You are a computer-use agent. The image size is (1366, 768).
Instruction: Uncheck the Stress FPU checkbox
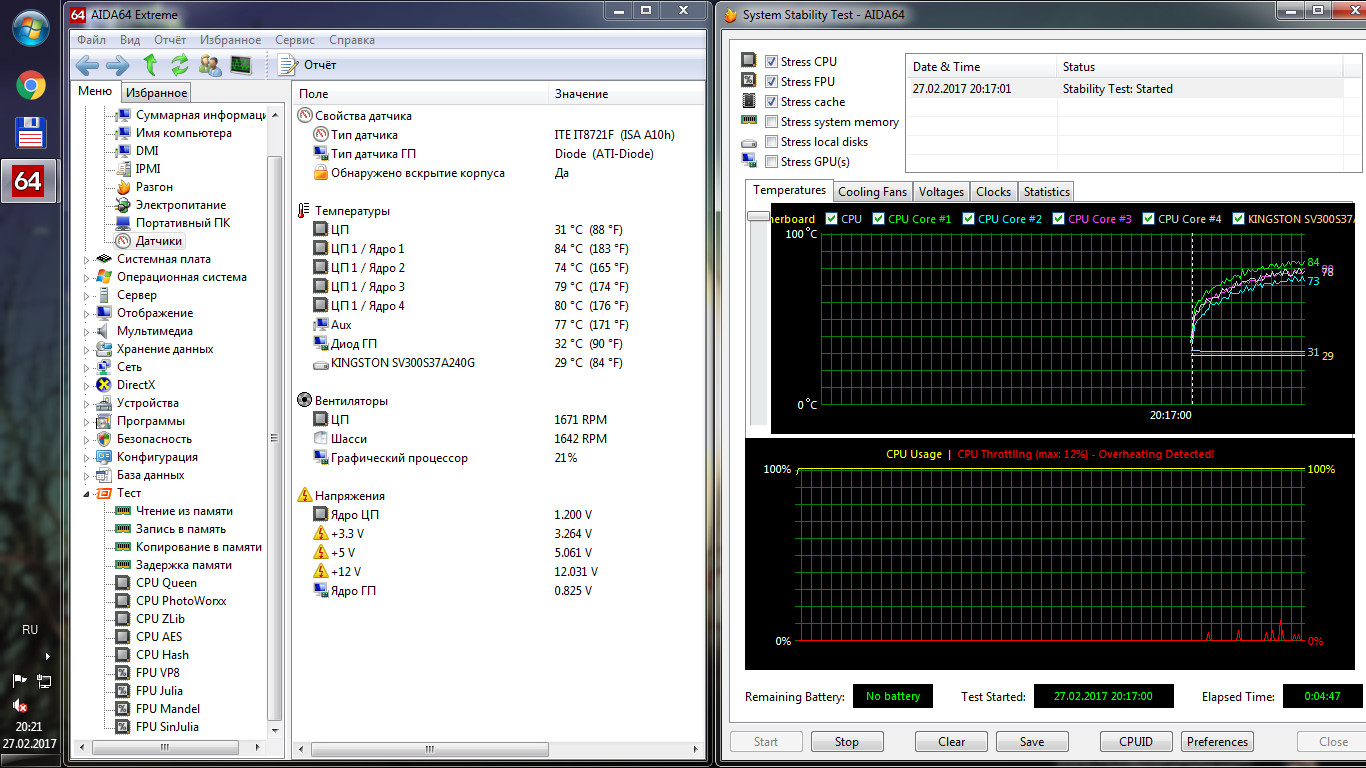pos(771,82)
